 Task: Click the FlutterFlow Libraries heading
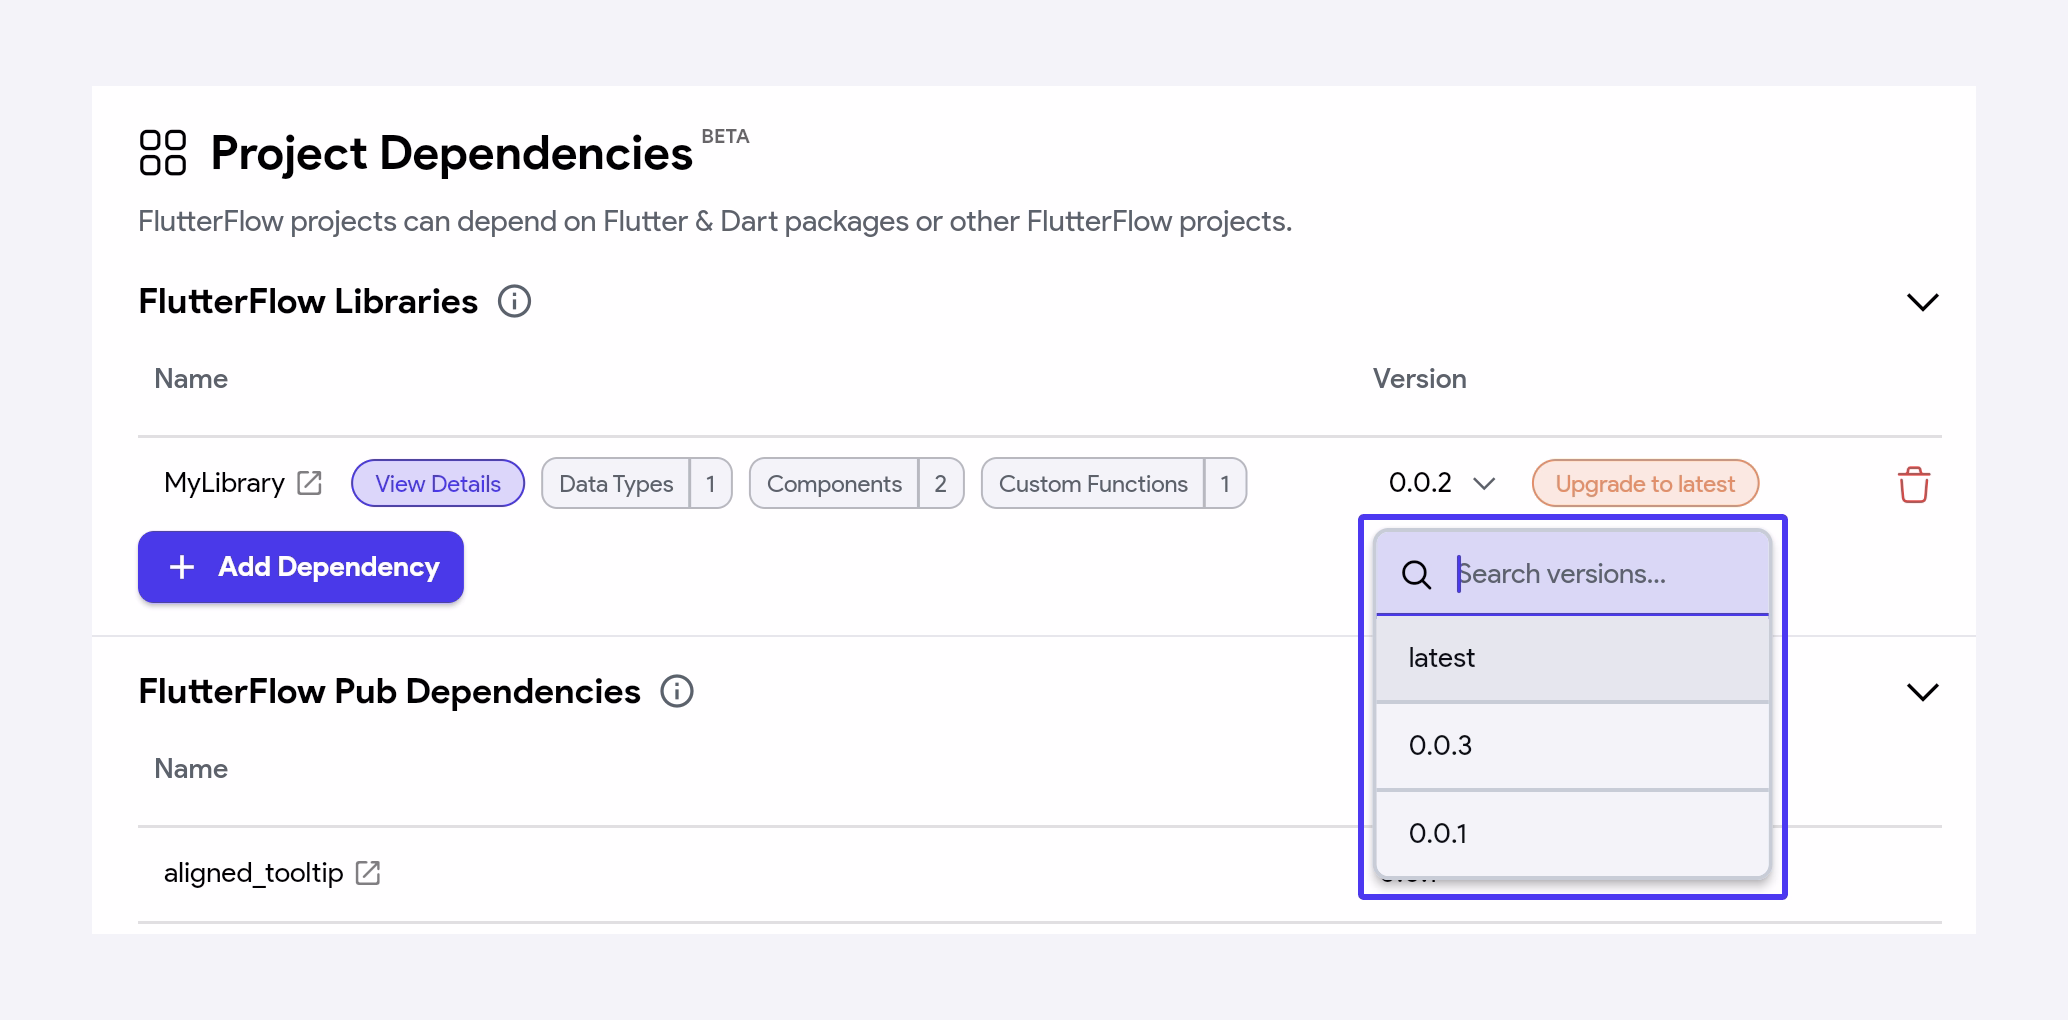point(308,301)
